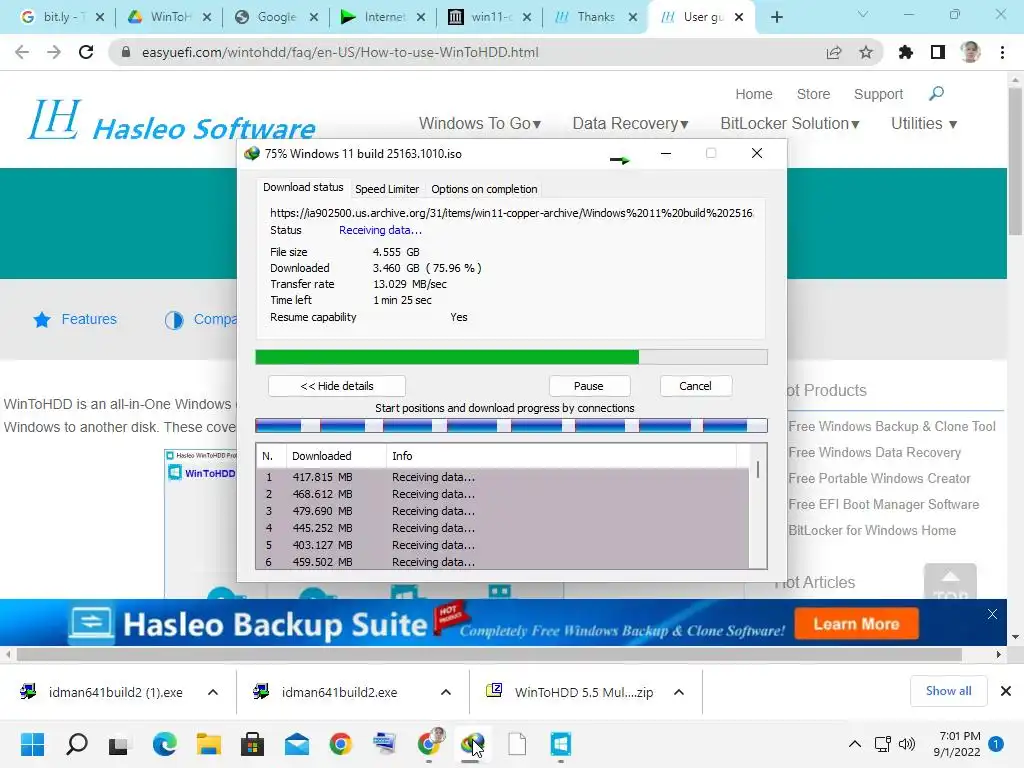
Task: Close the Hasleo Backup Suite ad banner
Action: (992, 614)
